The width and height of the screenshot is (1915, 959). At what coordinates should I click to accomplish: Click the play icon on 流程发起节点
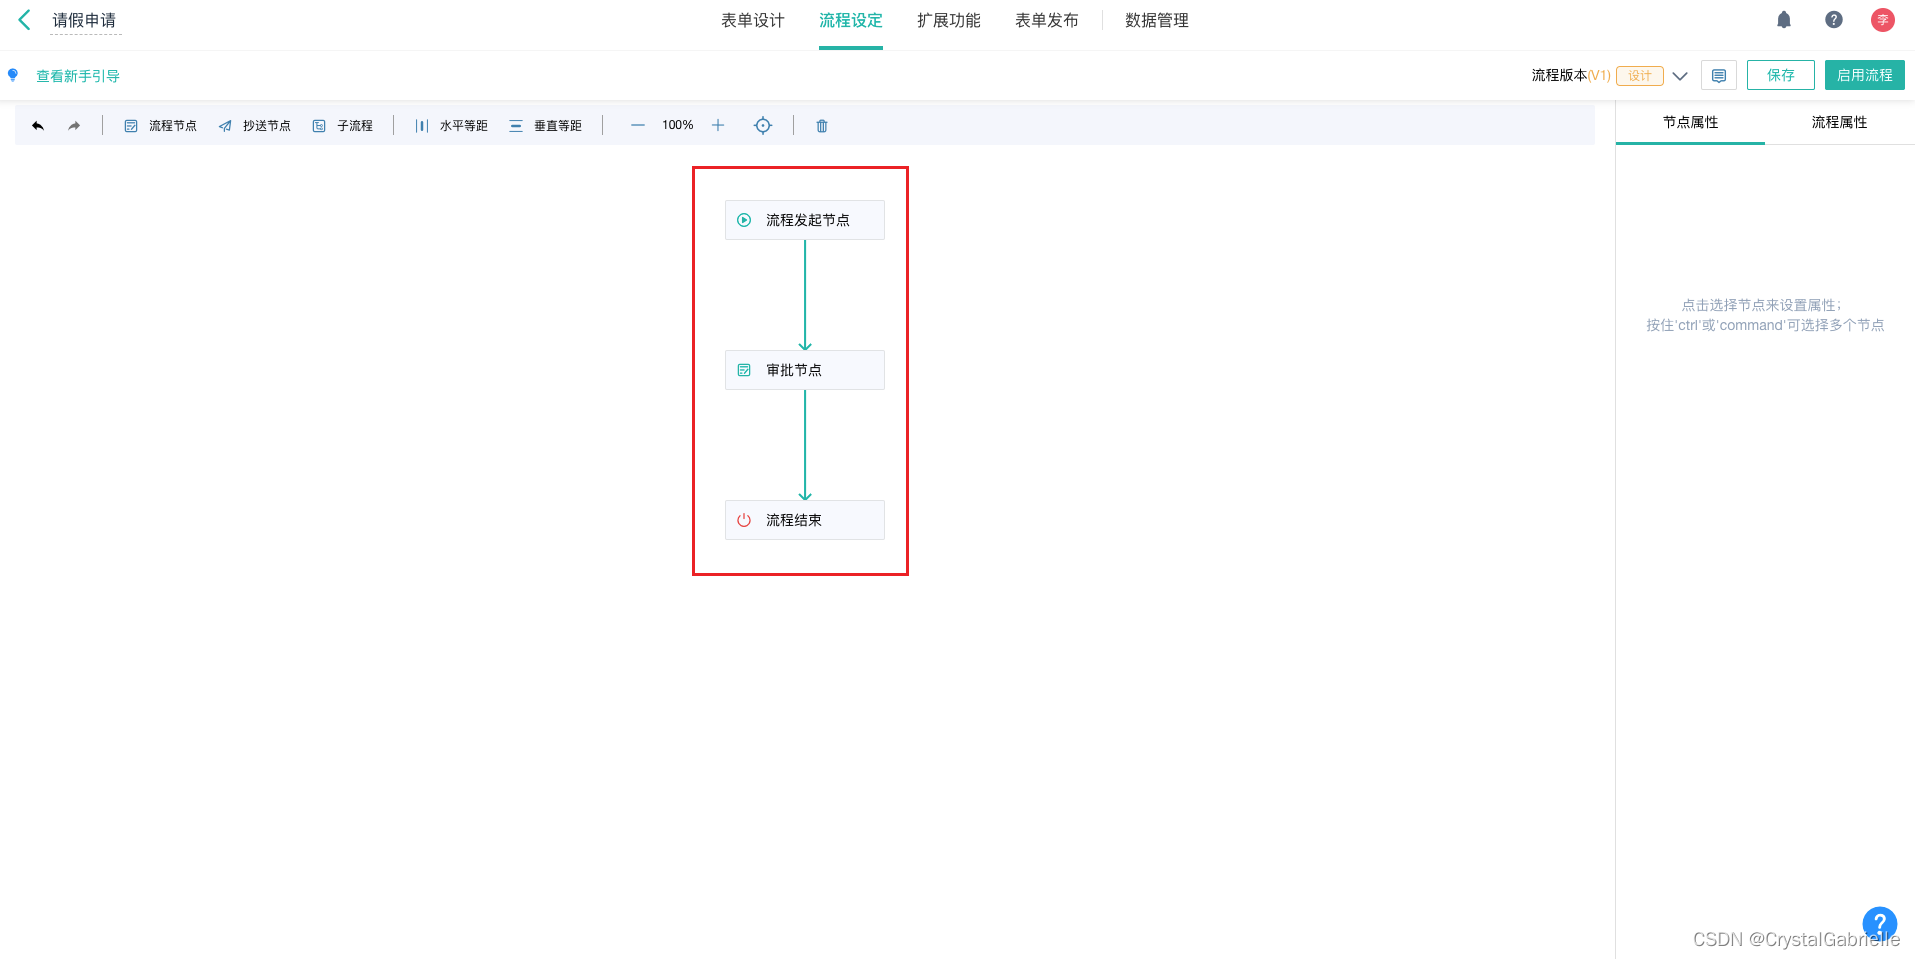[x=744, y=220]
